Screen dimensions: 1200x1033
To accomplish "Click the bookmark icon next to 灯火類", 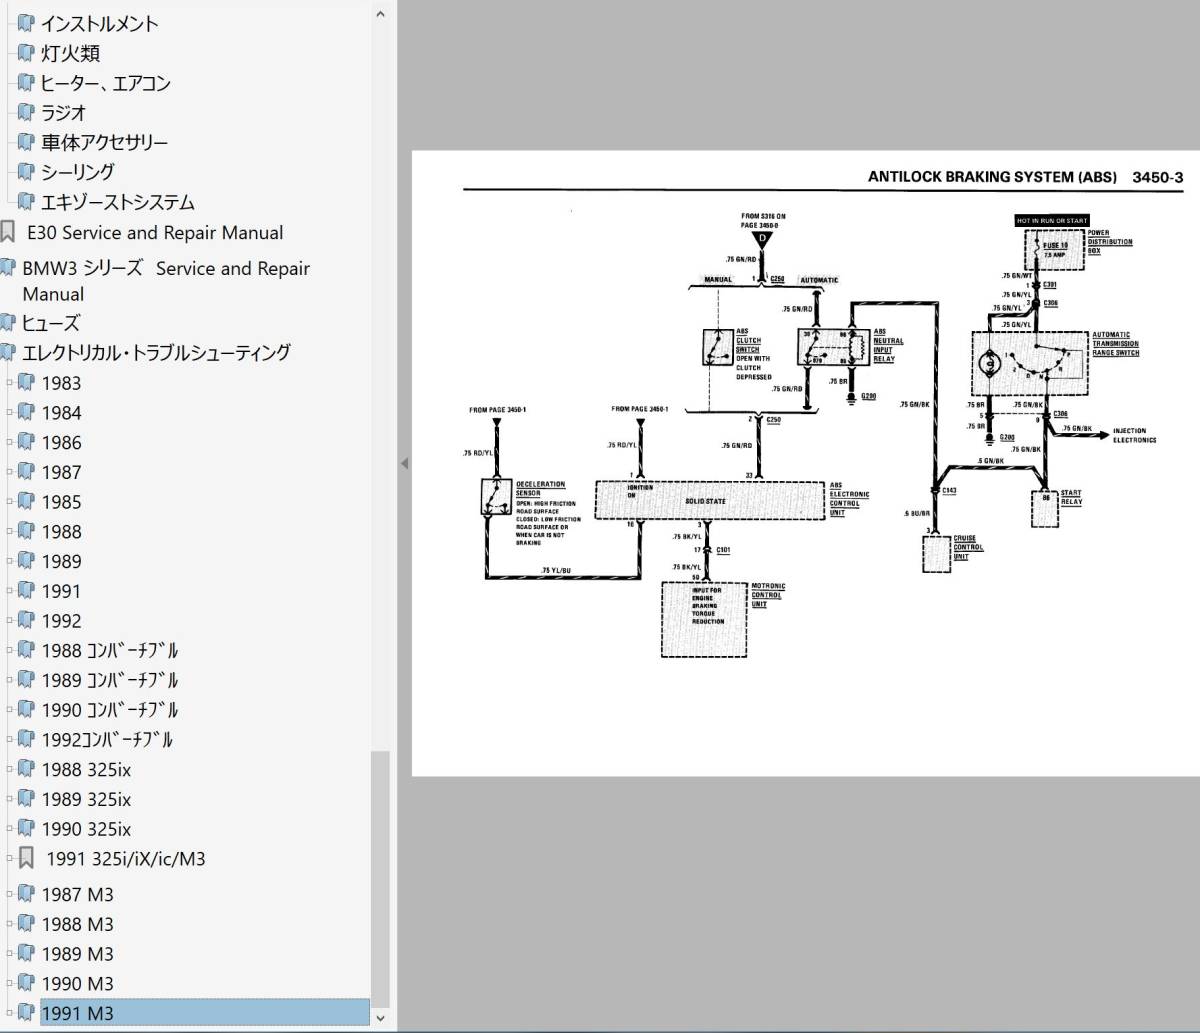I will pos(26,53).
